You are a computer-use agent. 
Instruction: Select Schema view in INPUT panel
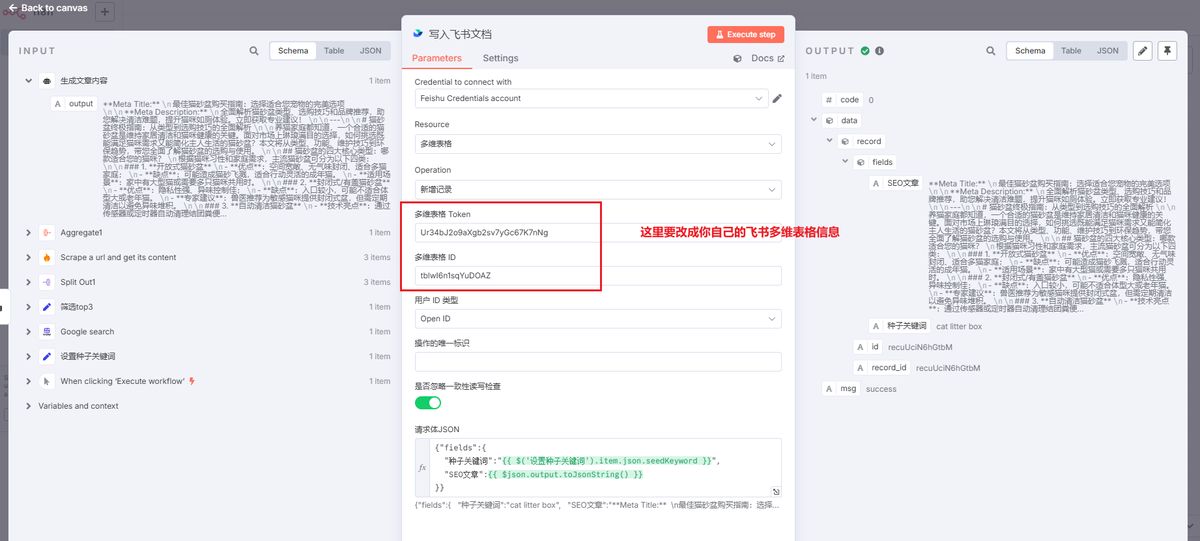(293, 51)
